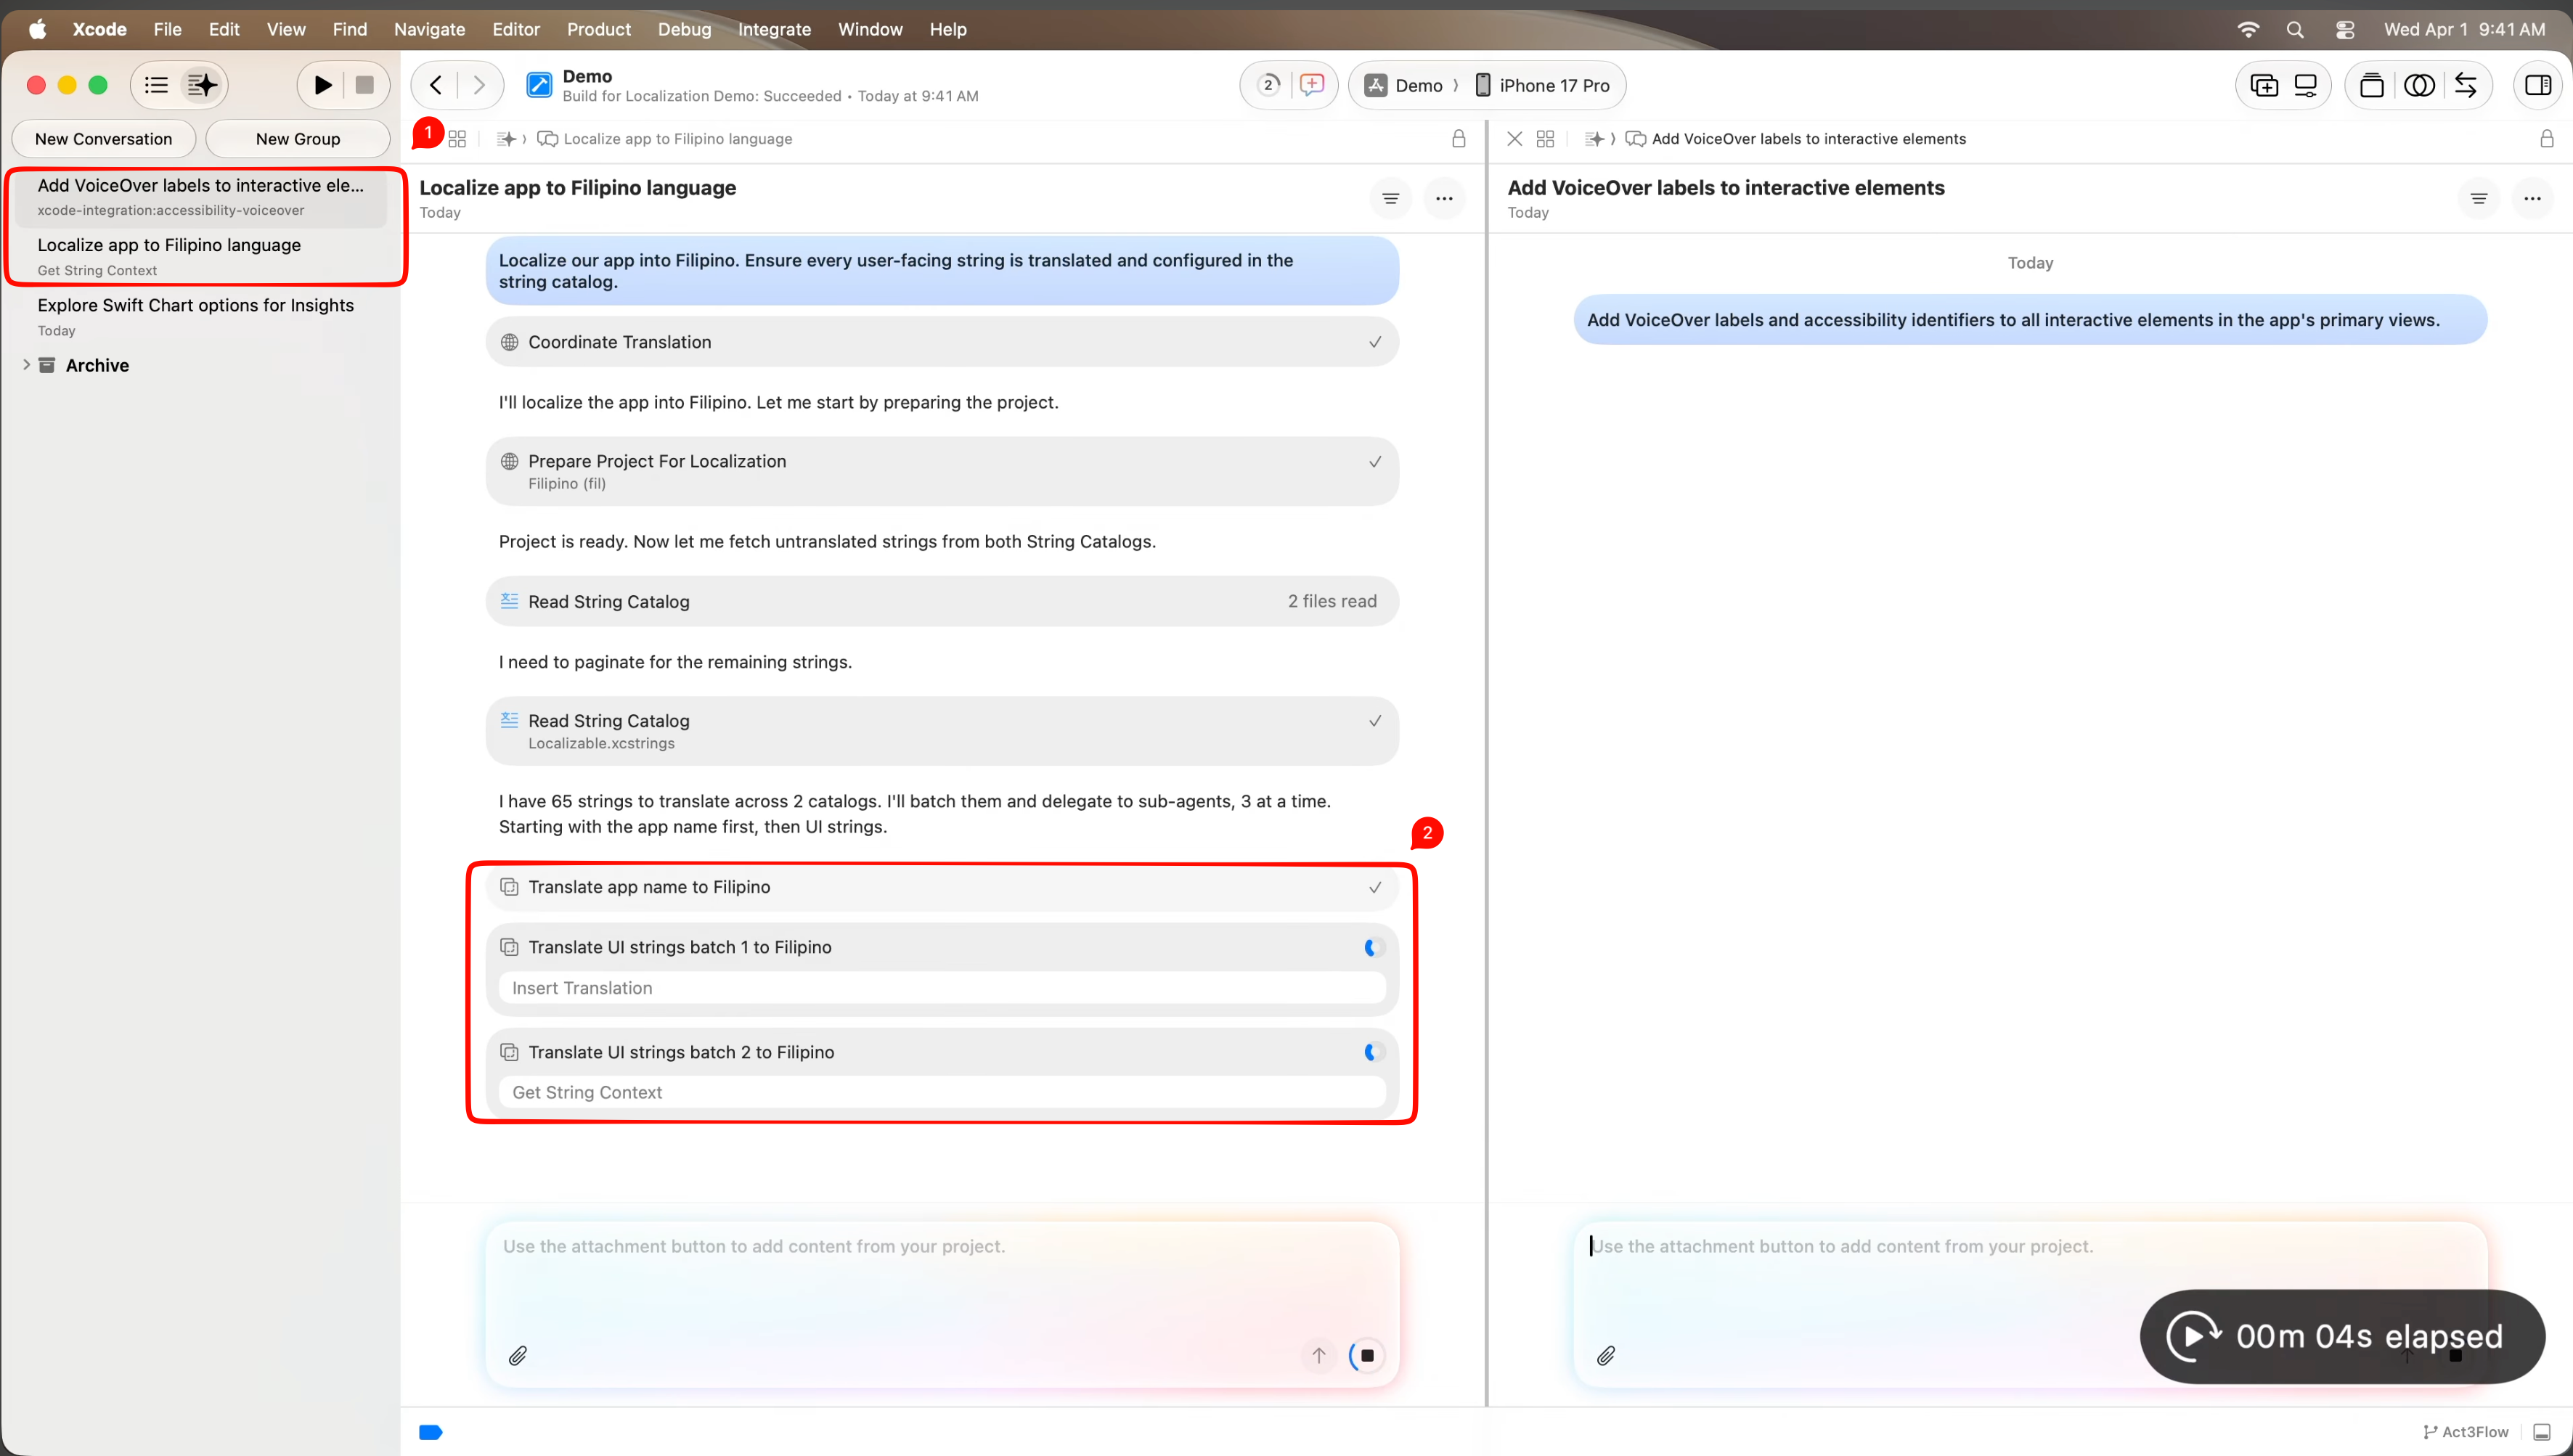
Task: Open related items grid in left editor
Action: click(x=457, y=139)
